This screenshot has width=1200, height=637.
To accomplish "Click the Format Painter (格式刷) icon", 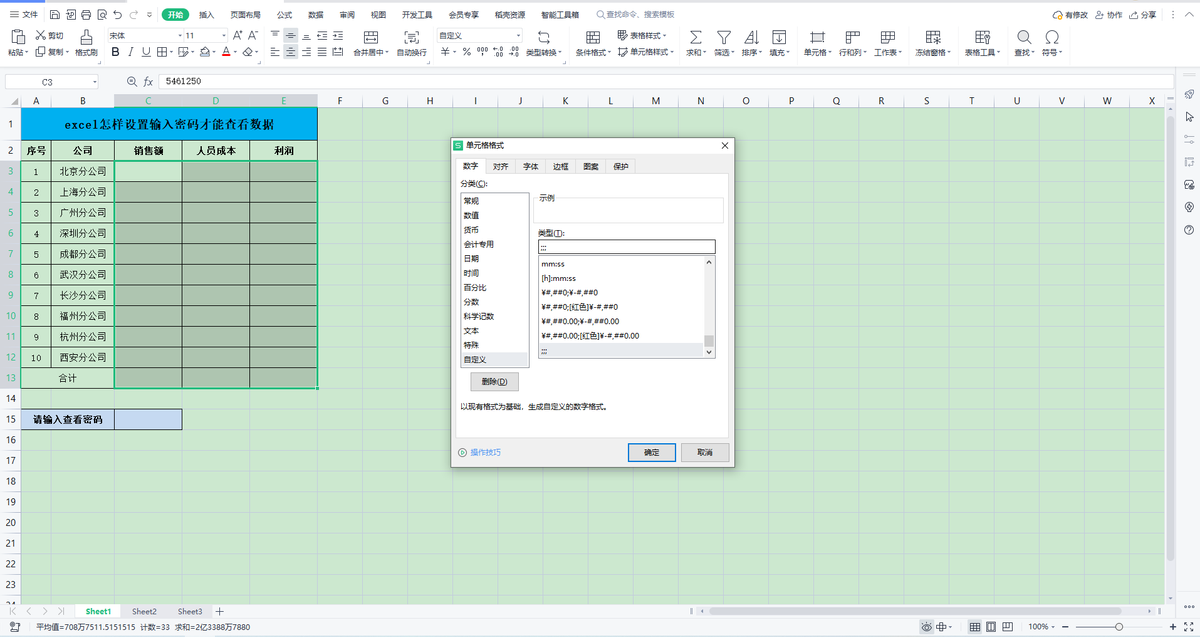I will tap(86, 36).
